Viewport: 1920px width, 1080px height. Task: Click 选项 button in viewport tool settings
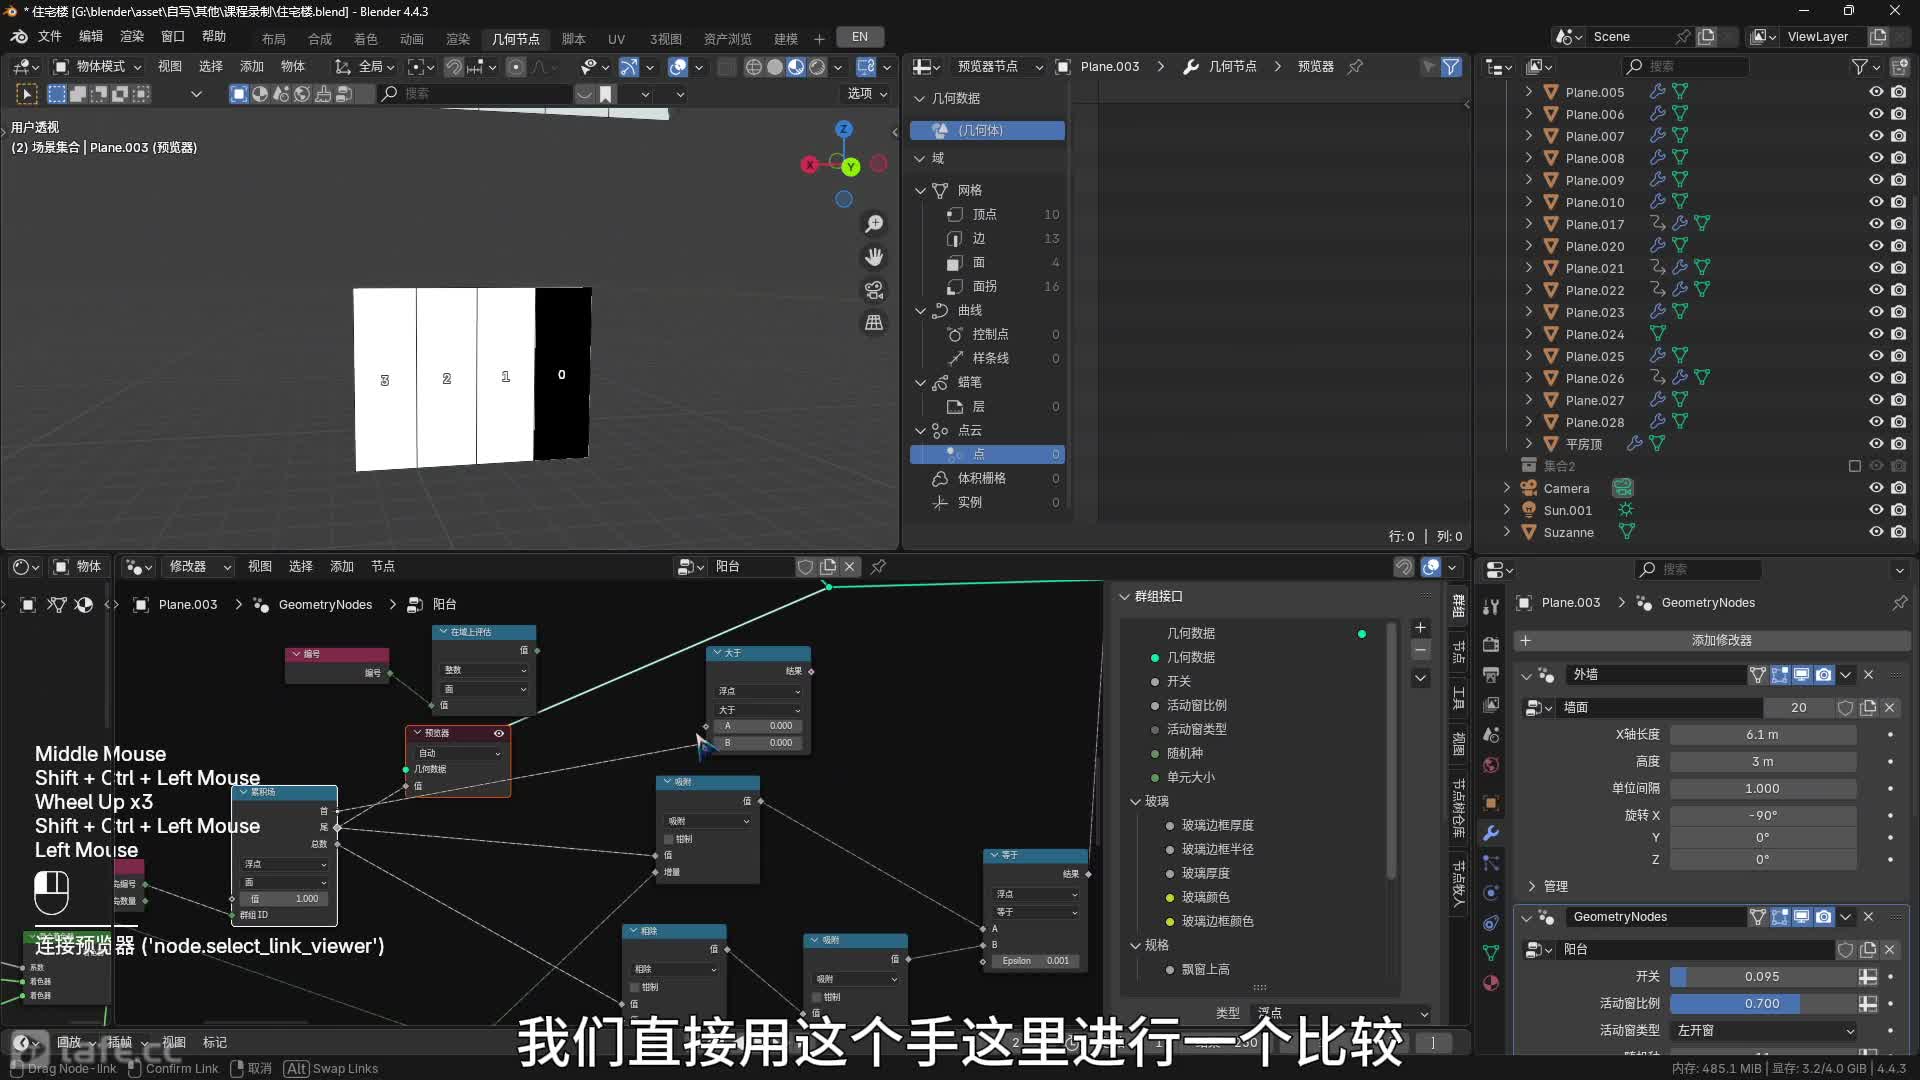point(867,94)
